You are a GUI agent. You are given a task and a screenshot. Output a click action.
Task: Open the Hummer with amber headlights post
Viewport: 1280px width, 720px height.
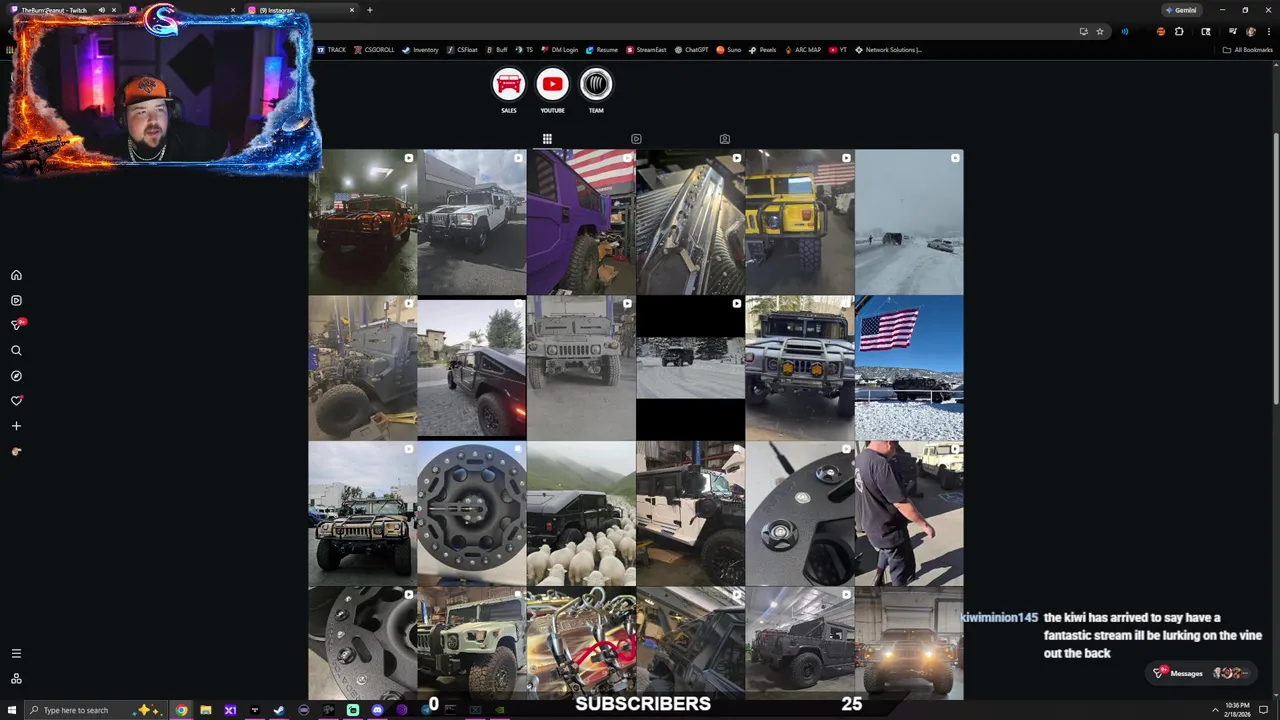tap(909, 644)
